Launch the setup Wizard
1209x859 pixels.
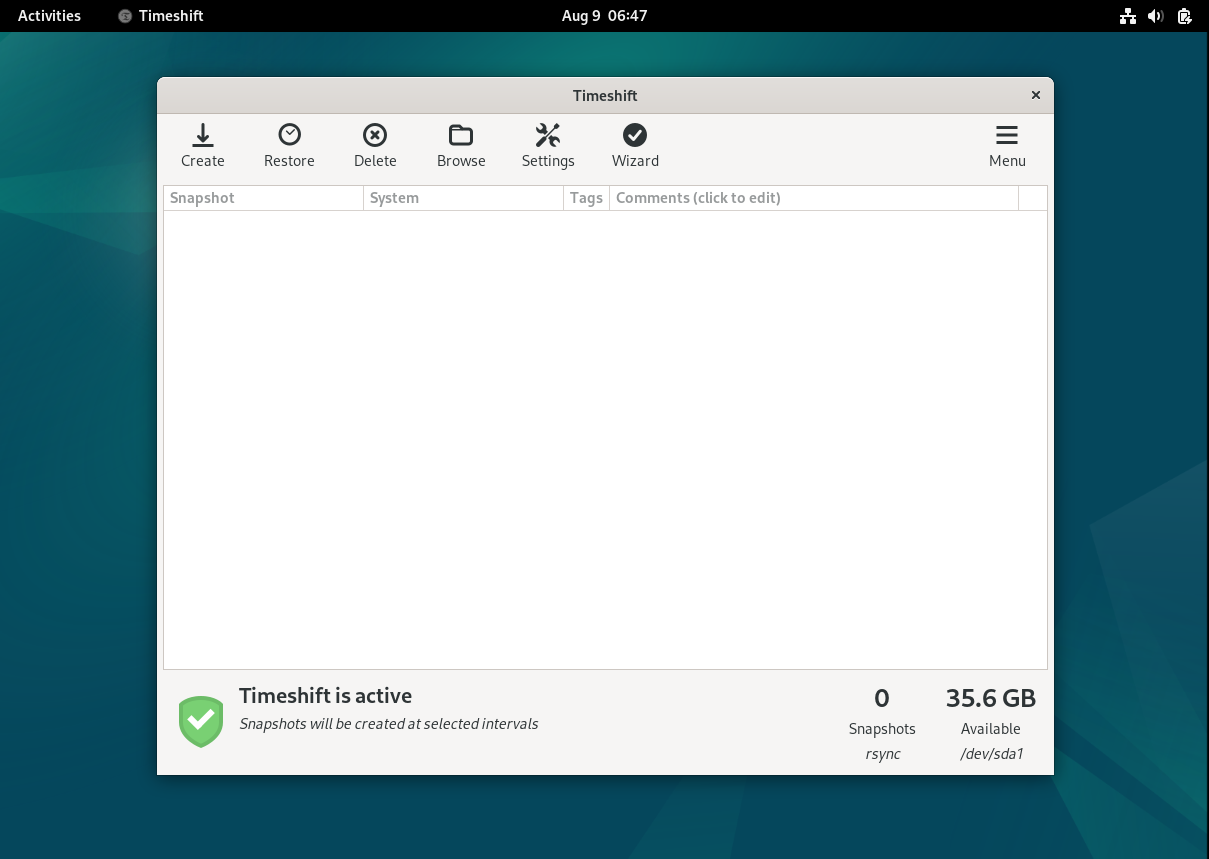[x=635, y=146]
